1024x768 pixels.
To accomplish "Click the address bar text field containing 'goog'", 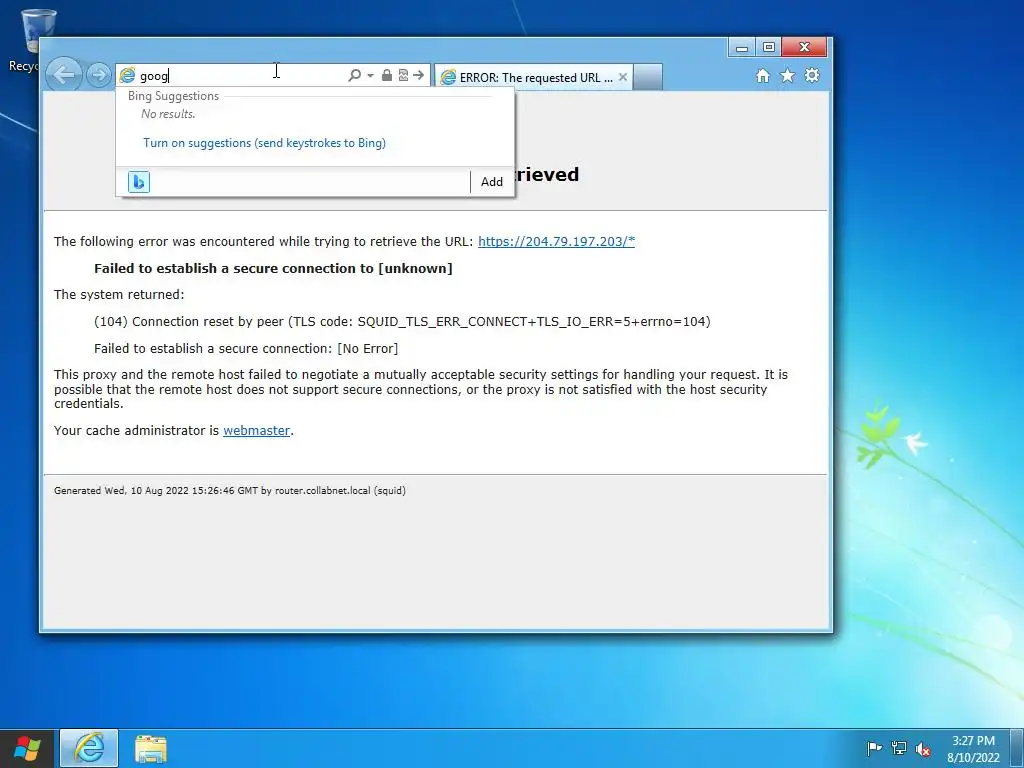I will [x=242, y=76].
